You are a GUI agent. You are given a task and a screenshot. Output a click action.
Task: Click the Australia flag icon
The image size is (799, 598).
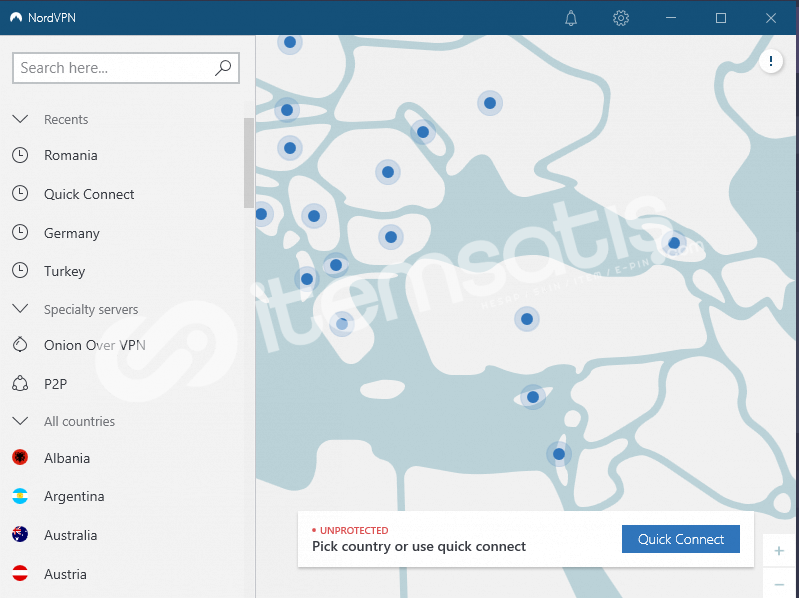(20, 534)
